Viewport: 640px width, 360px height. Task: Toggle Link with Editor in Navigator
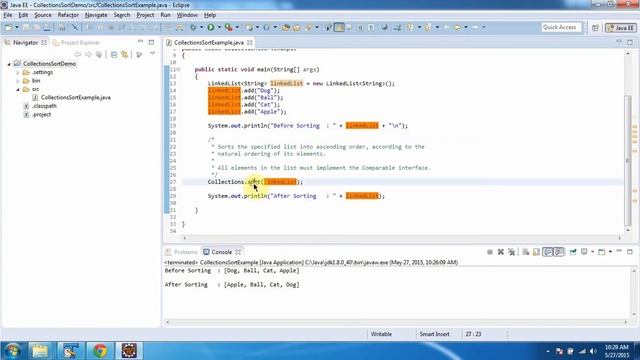(x=124, y=54)
